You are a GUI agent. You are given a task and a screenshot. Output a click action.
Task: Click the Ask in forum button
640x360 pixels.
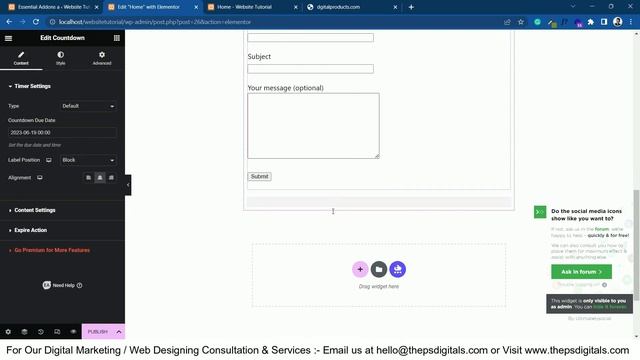click(x=581, y=272)
